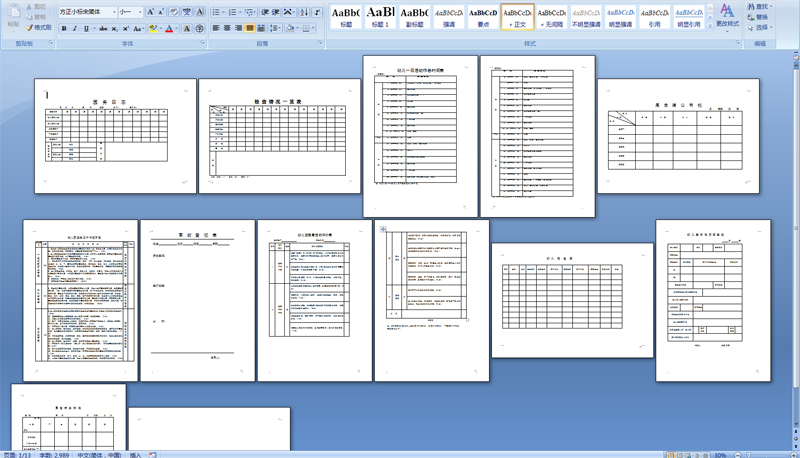Apply yellow text highlight
Viewport: 800px width, 458px height.
coord(152,29)
